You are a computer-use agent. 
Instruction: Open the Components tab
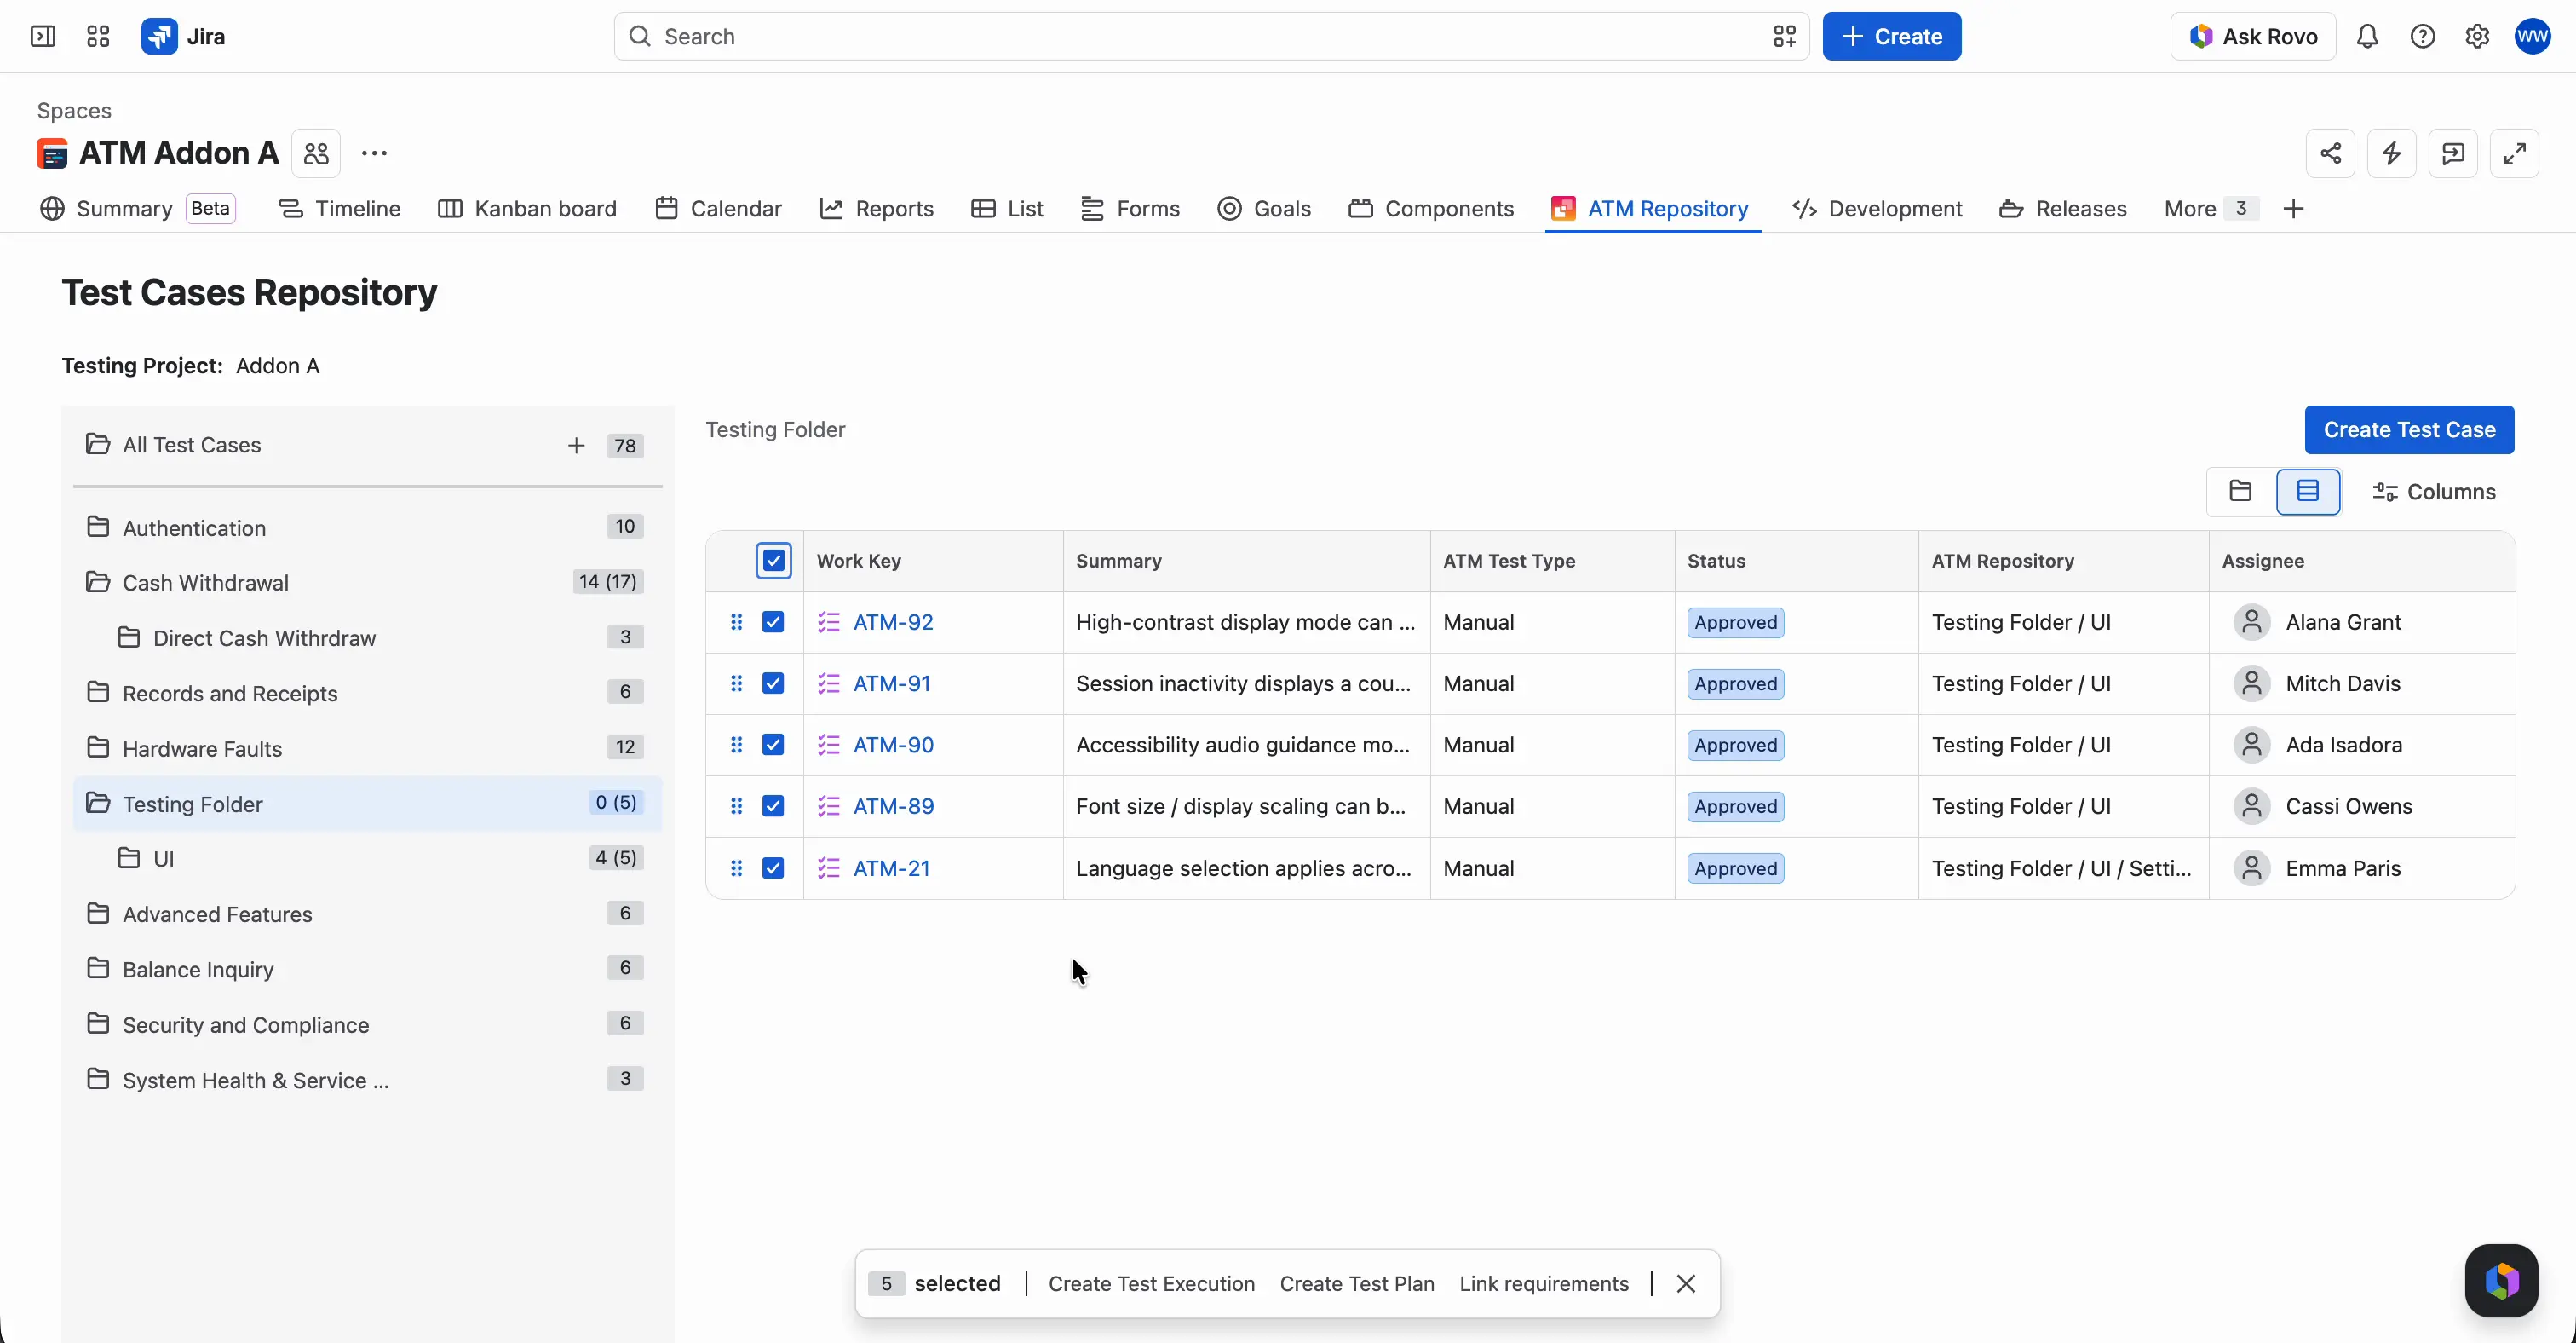point(1431,209)
